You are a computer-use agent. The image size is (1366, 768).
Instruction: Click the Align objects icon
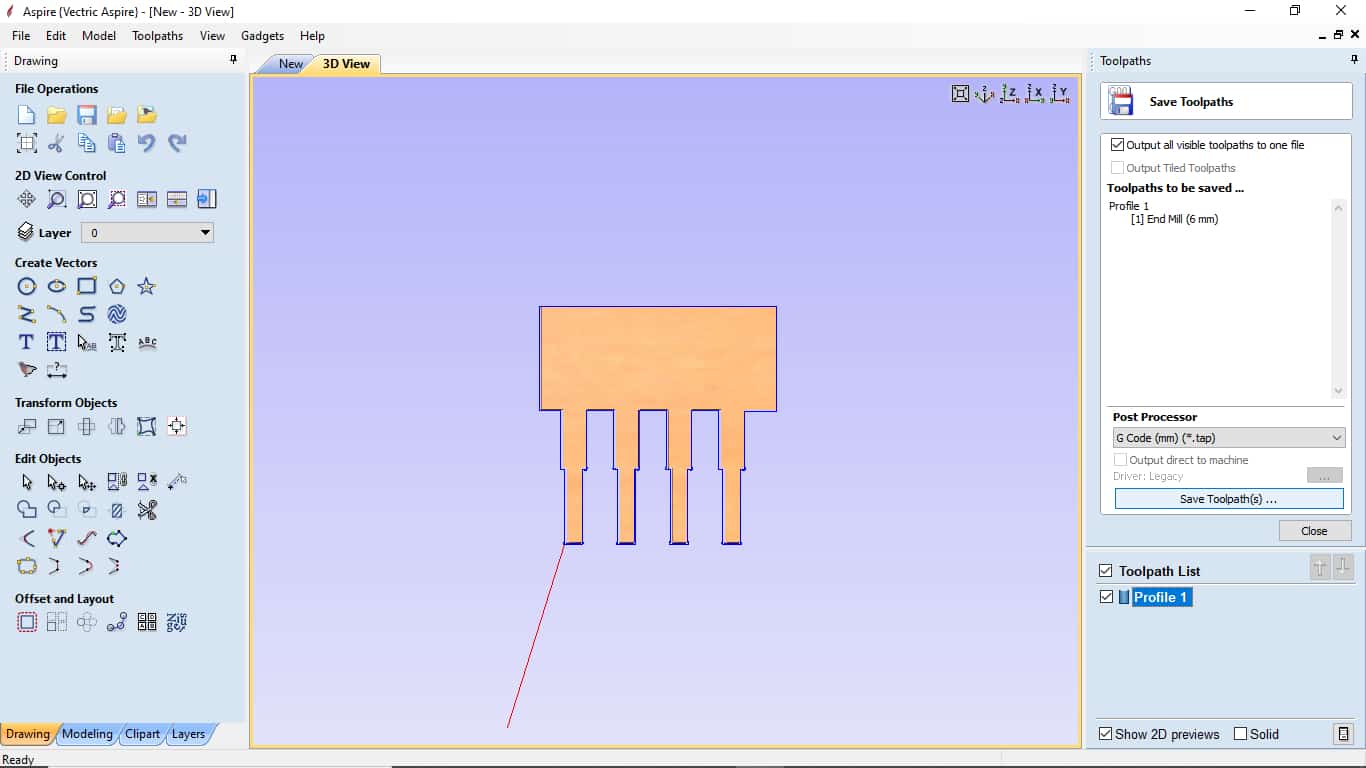click(177, 426)
